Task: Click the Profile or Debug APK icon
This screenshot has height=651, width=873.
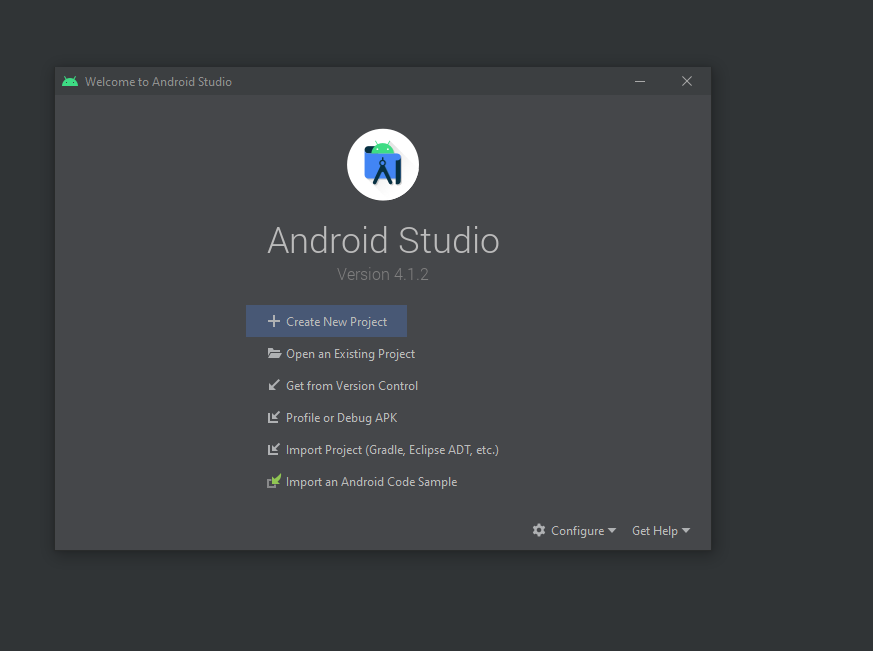Action: (x=274, y=418)
